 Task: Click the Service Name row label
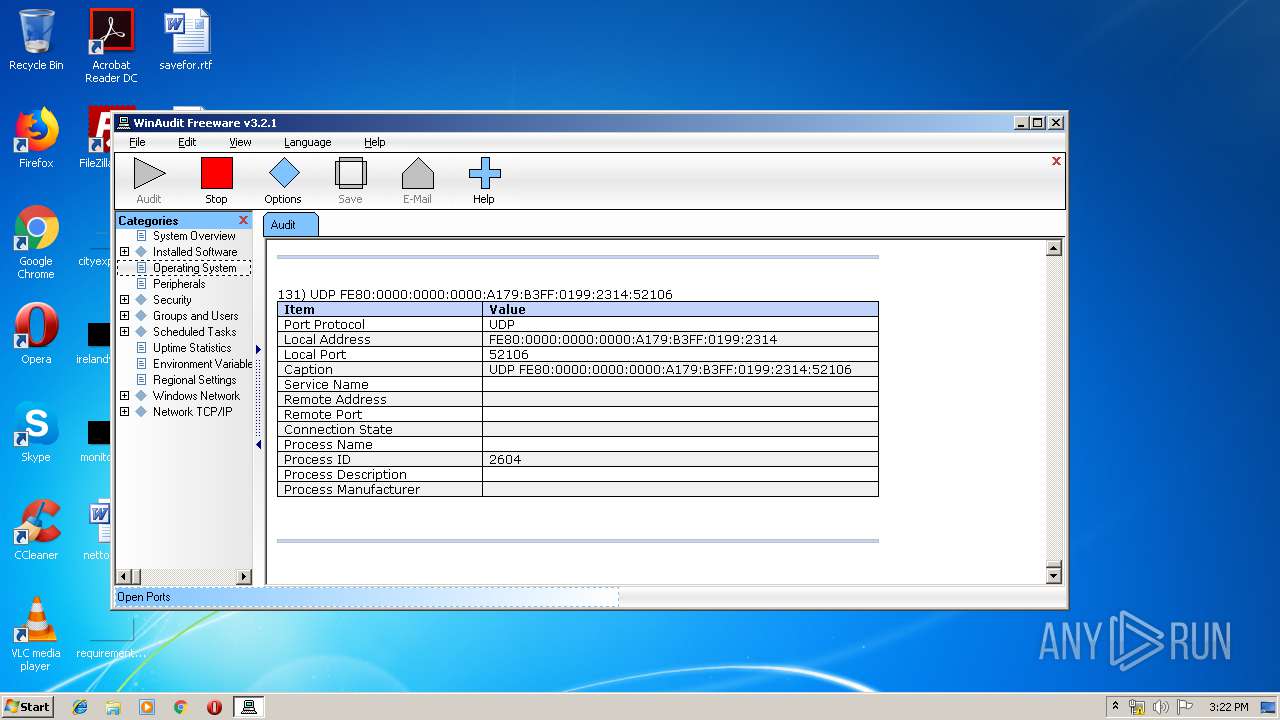(326, 385)
